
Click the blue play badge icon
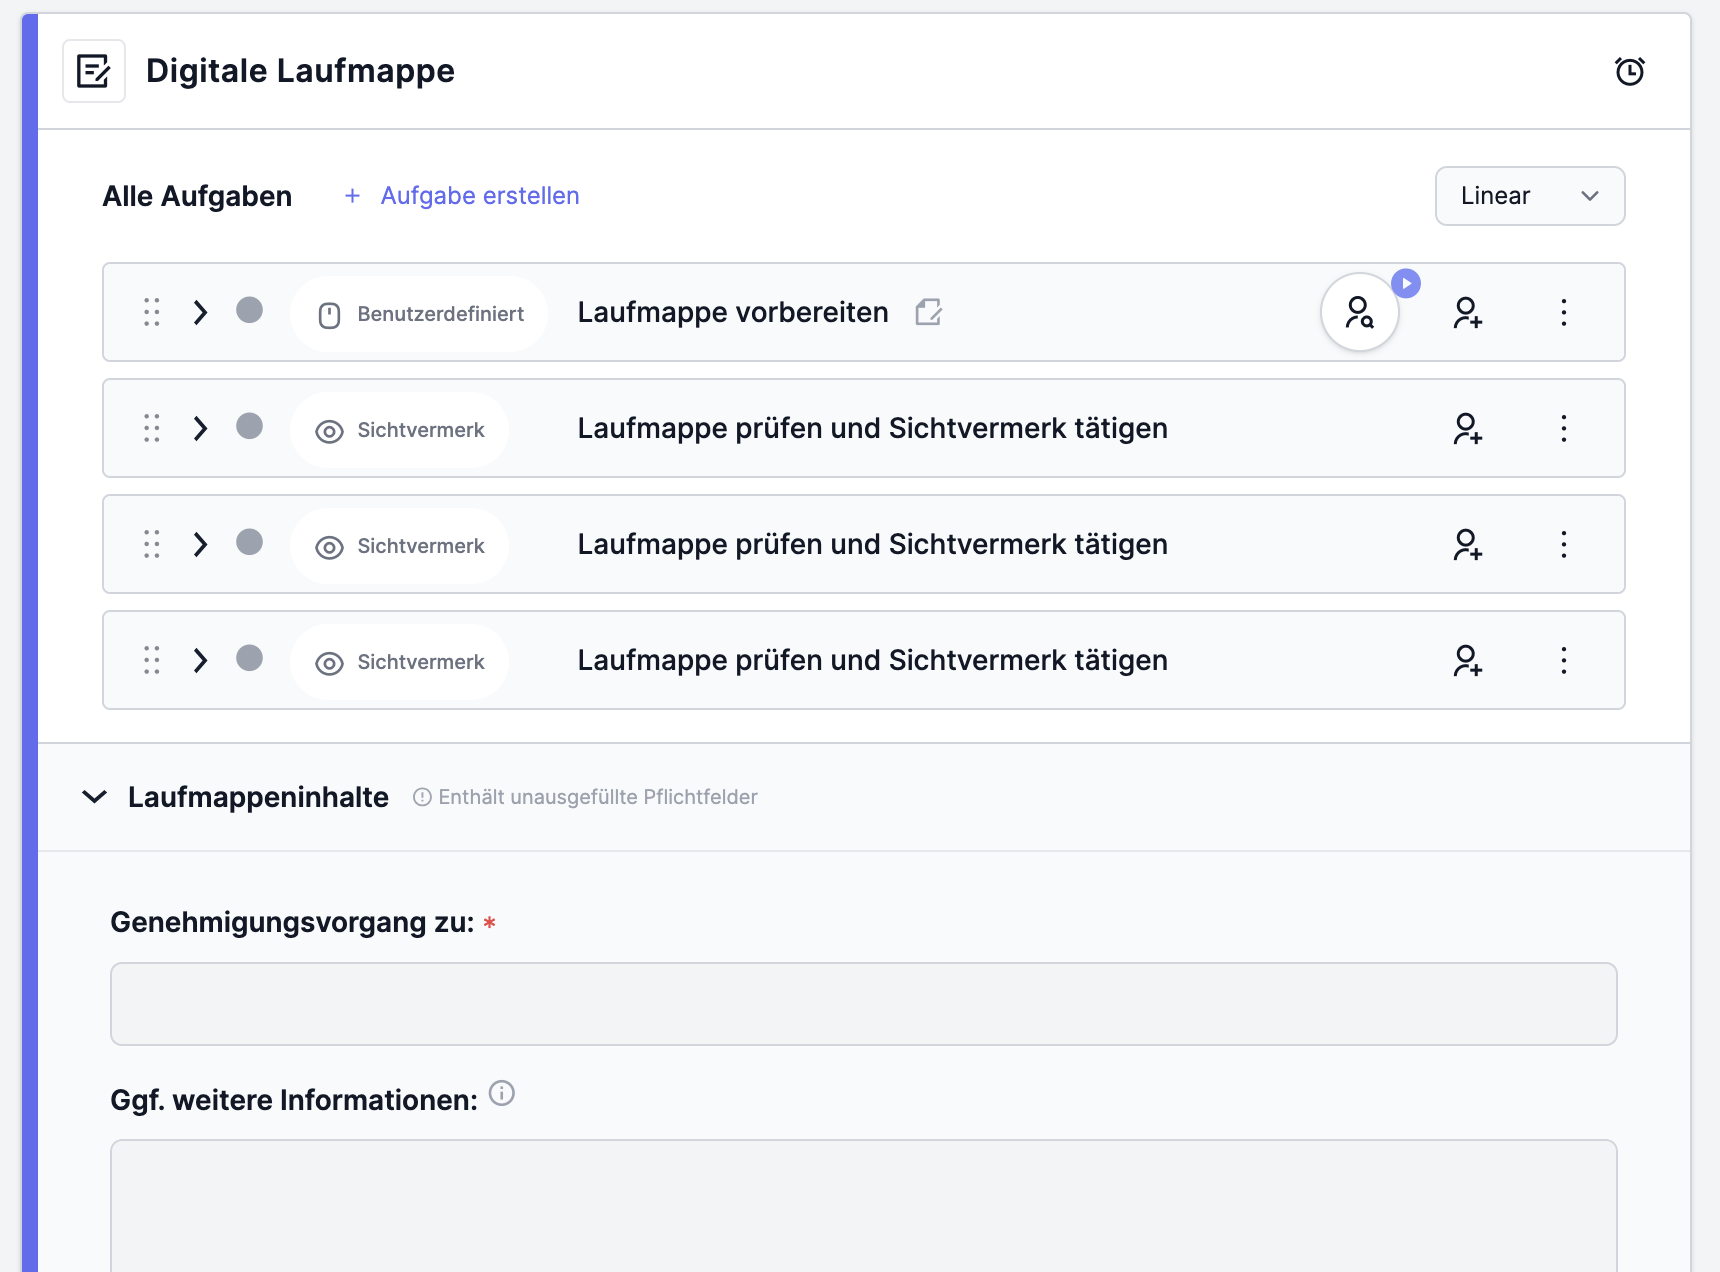click(1406, 283)
